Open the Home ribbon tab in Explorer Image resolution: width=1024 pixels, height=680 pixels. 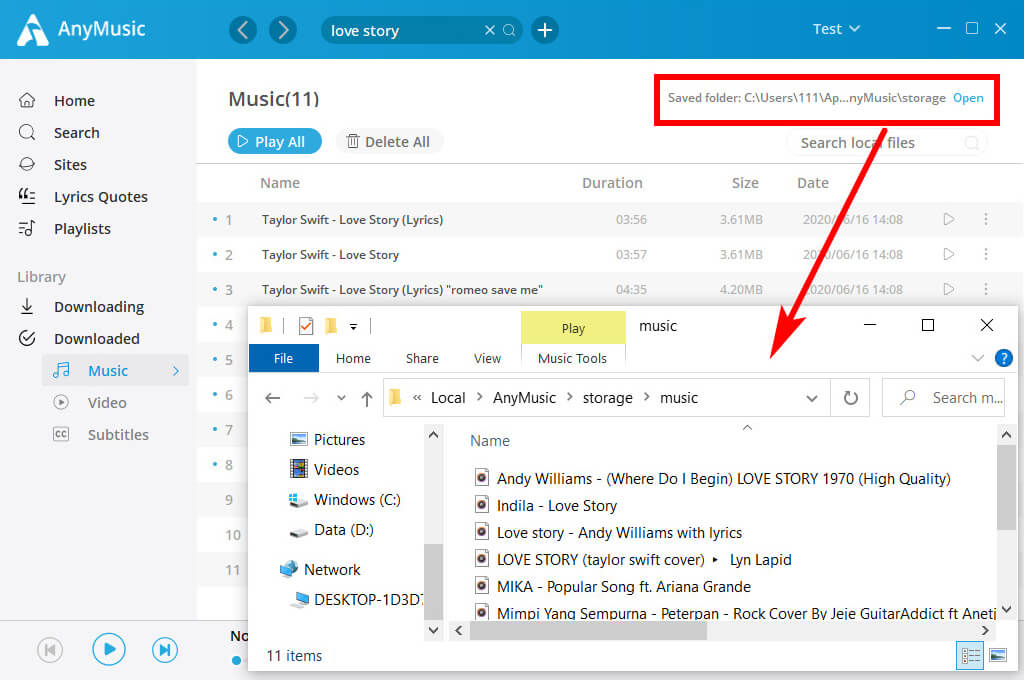pos(353,358)
